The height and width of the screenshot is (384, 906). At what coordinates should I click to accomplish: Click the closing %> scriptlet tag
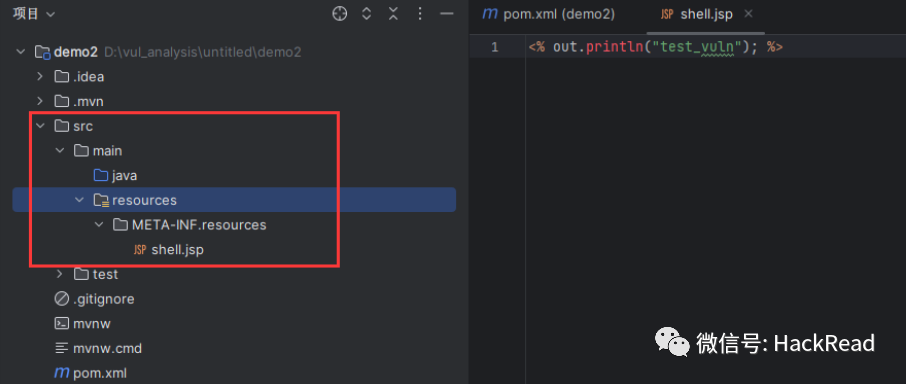pos(775,47)
